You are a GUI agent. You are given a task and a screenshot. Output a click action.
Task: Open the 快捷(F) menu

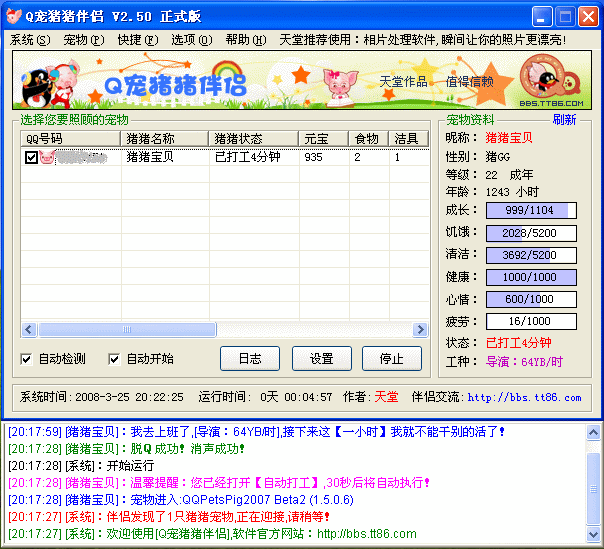(138, 40)
